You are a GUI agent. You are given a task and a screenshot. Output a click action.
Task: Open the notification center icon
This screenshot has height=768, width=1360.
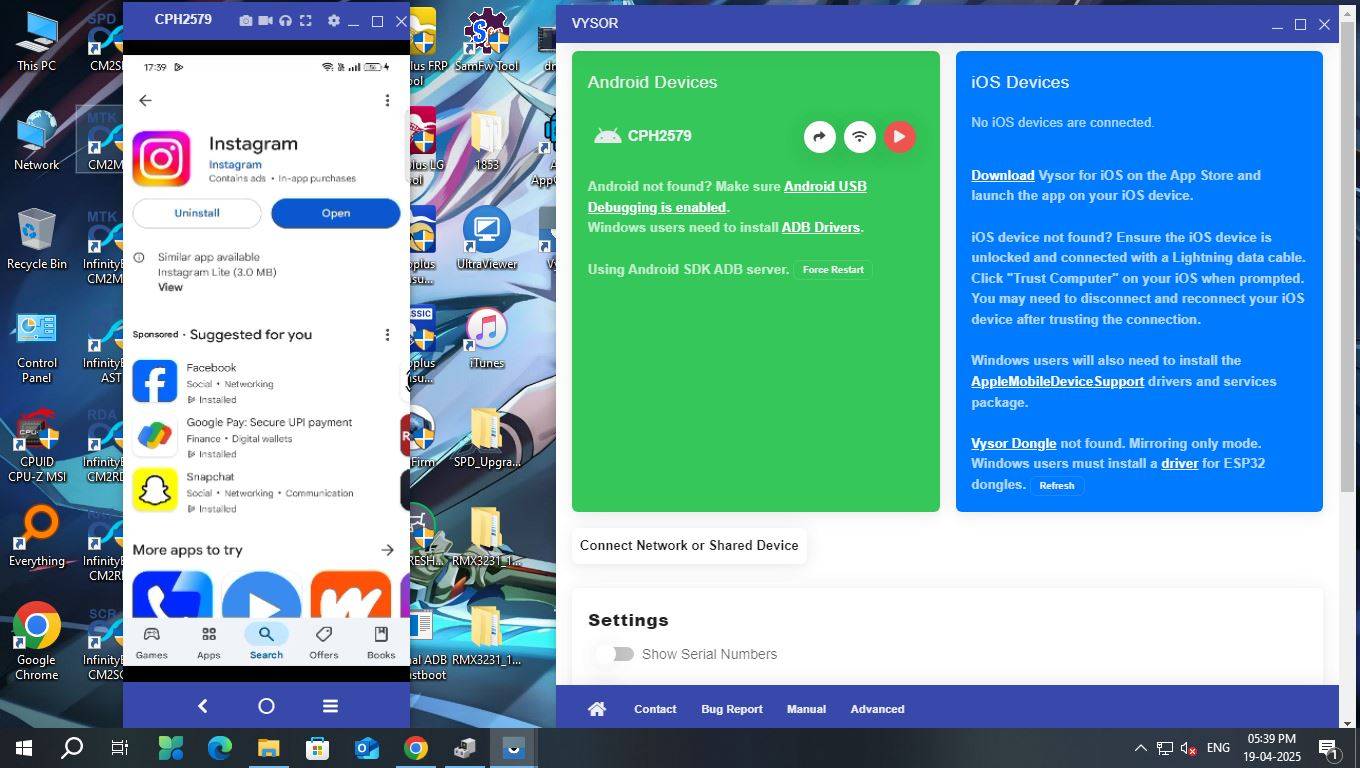pyautogui.click(x=1329, y=748)
